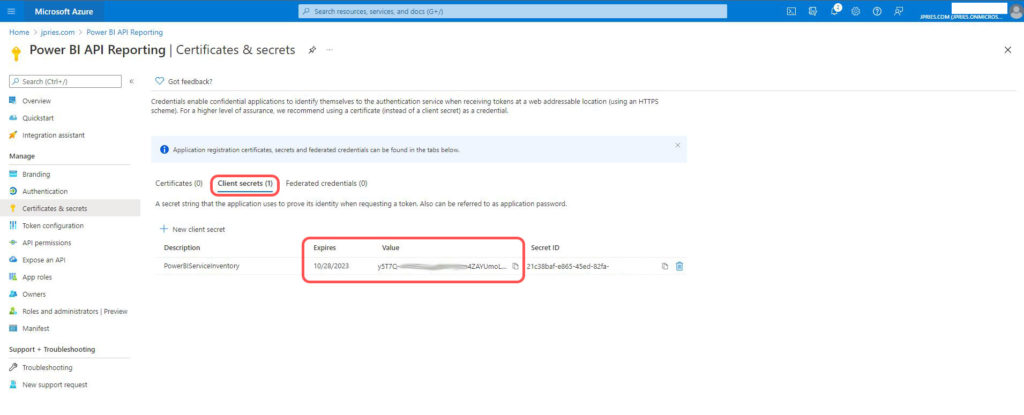Open directory and subscription filter icon
Screen dimensions: 1024x415
(x=812, y=11)
